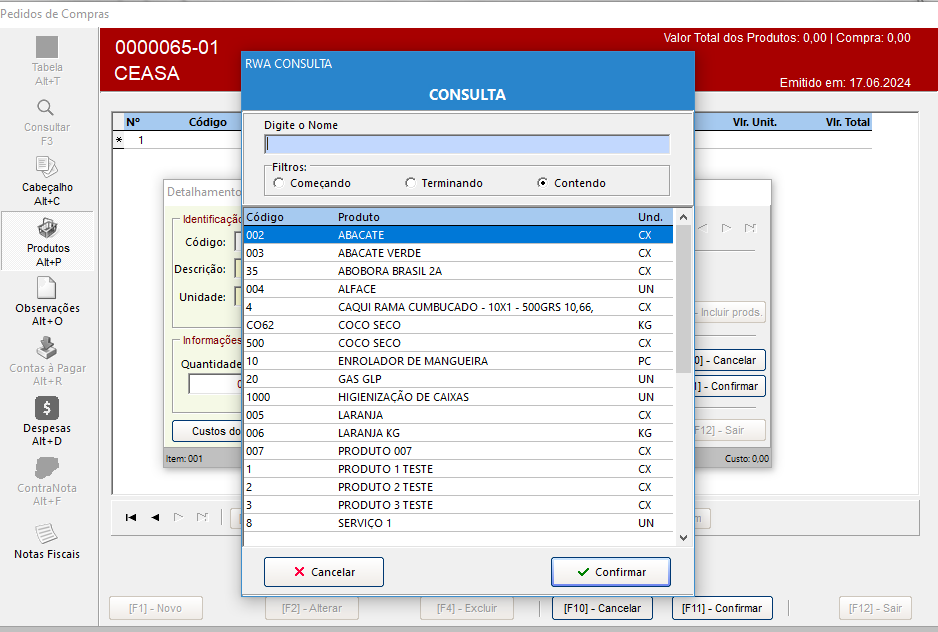Select the Começando filter option
Image resolution: width=938 pixels, height=632 pixels.
[312, 183]
